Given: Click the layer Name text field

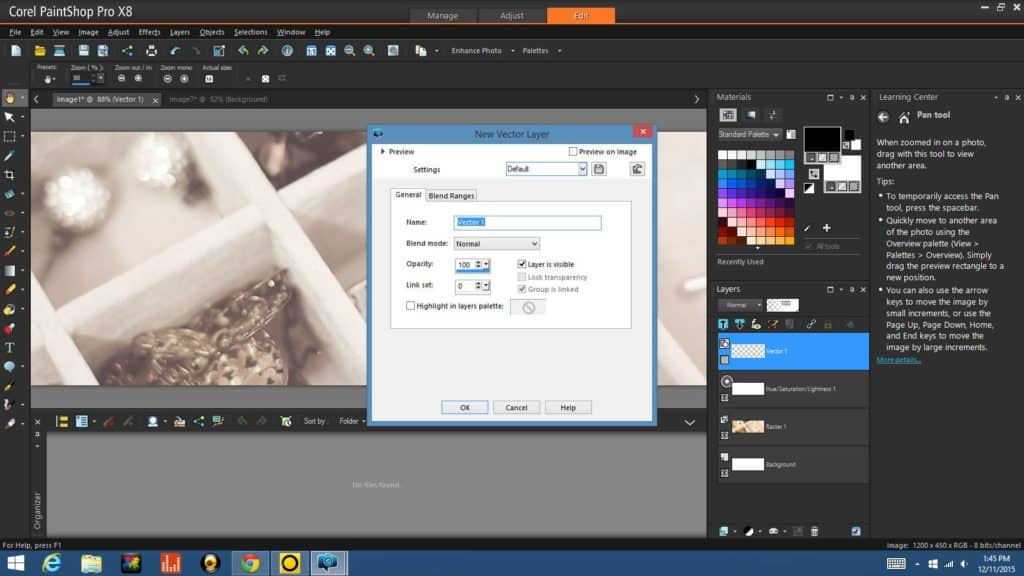Looking at the screenshot, I should [527, 222].
